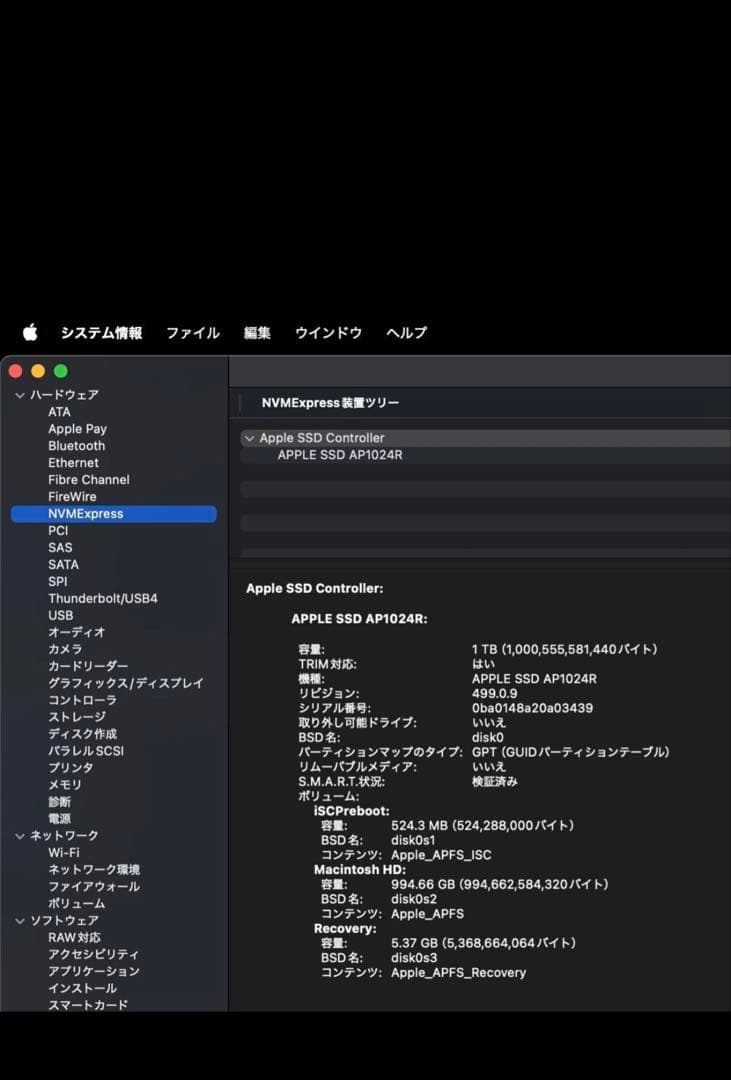Screen dimensions: 731x1080
Task: Click the Apple_APFS_Recovery content value
Action: (x=458, y=973)
